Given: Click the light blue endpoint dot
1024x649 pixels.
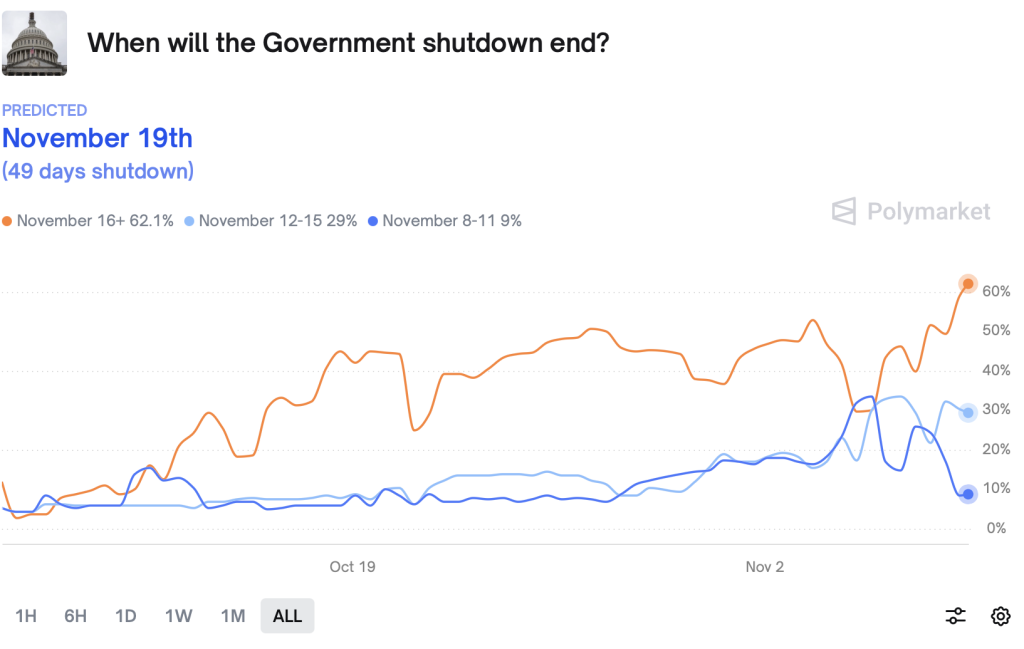Looking at the screenshot, I should point(967,413).
